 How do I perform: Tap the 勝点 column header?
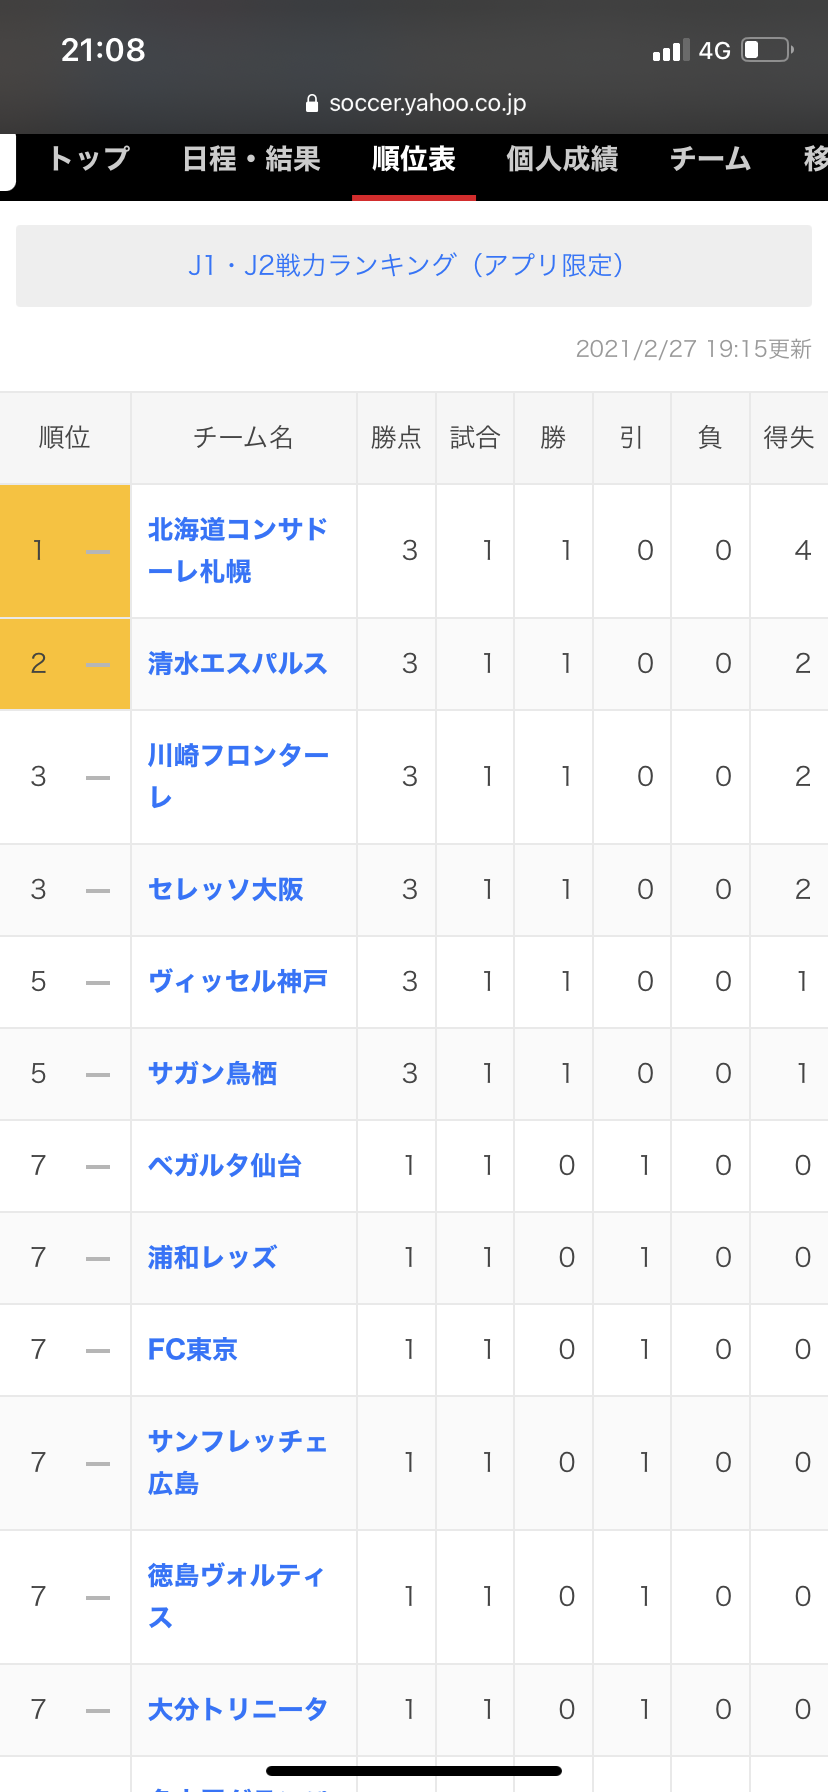396,438
